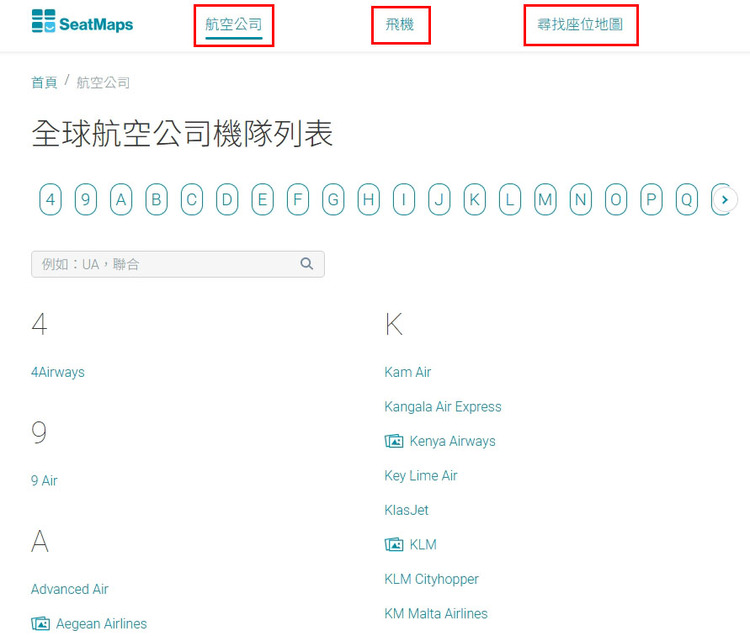Filter airlines by letter P
Viewport: 750px width, 636px height.
point(651,199)
